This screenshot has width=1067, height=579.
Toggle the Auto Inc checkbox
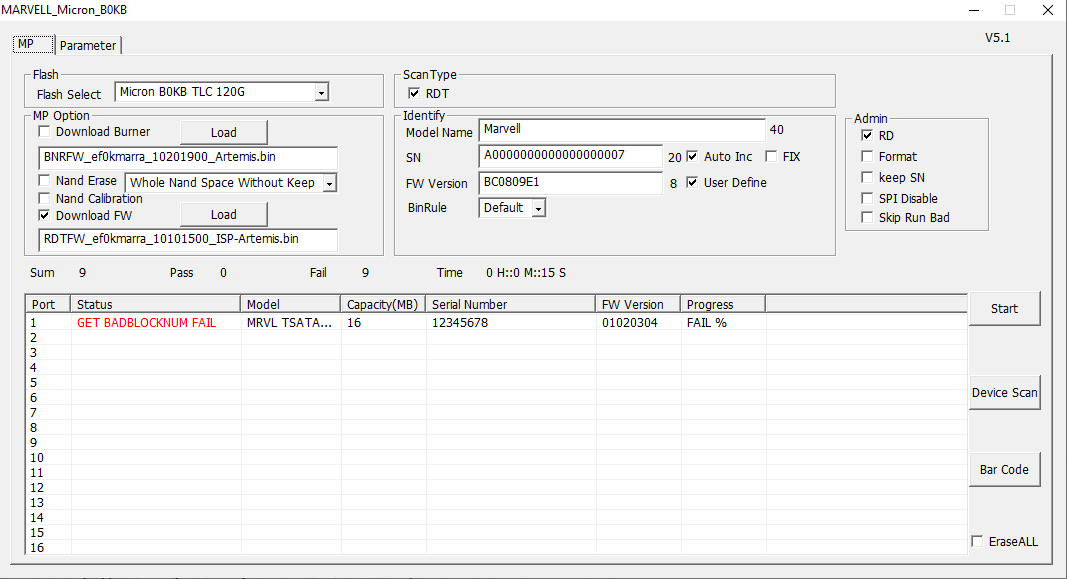[x=692, y=156]
